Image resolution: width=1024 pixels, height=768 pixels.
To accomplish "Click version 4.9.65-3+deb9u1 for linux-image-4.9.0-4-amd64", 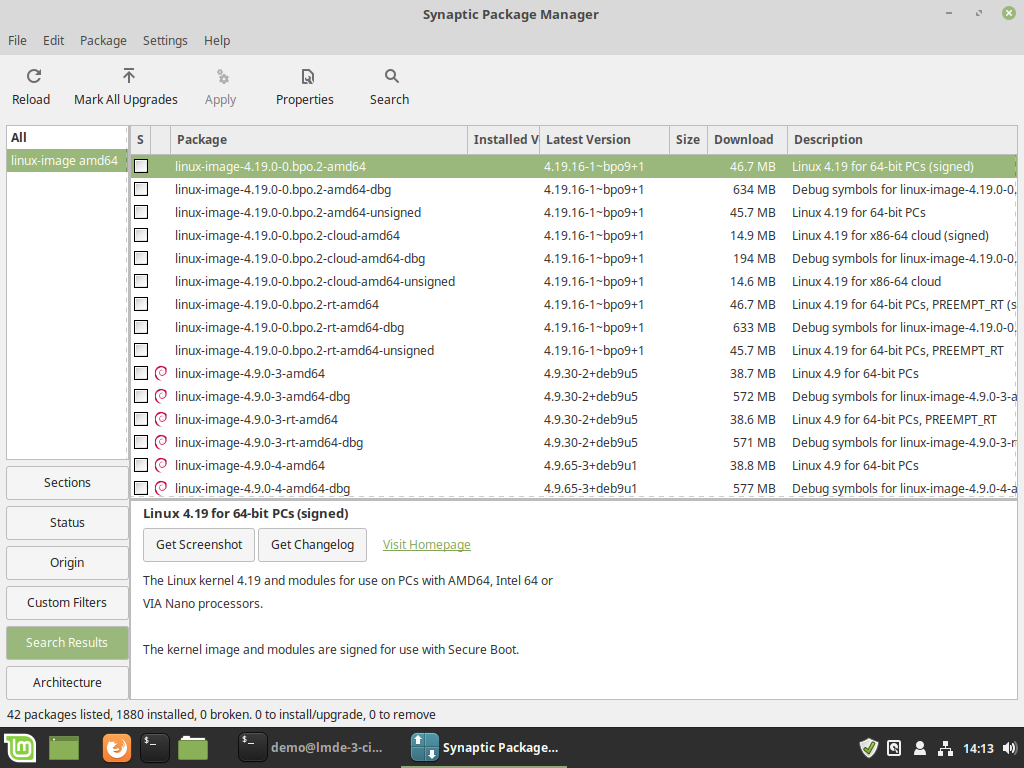I will [590, 466].
